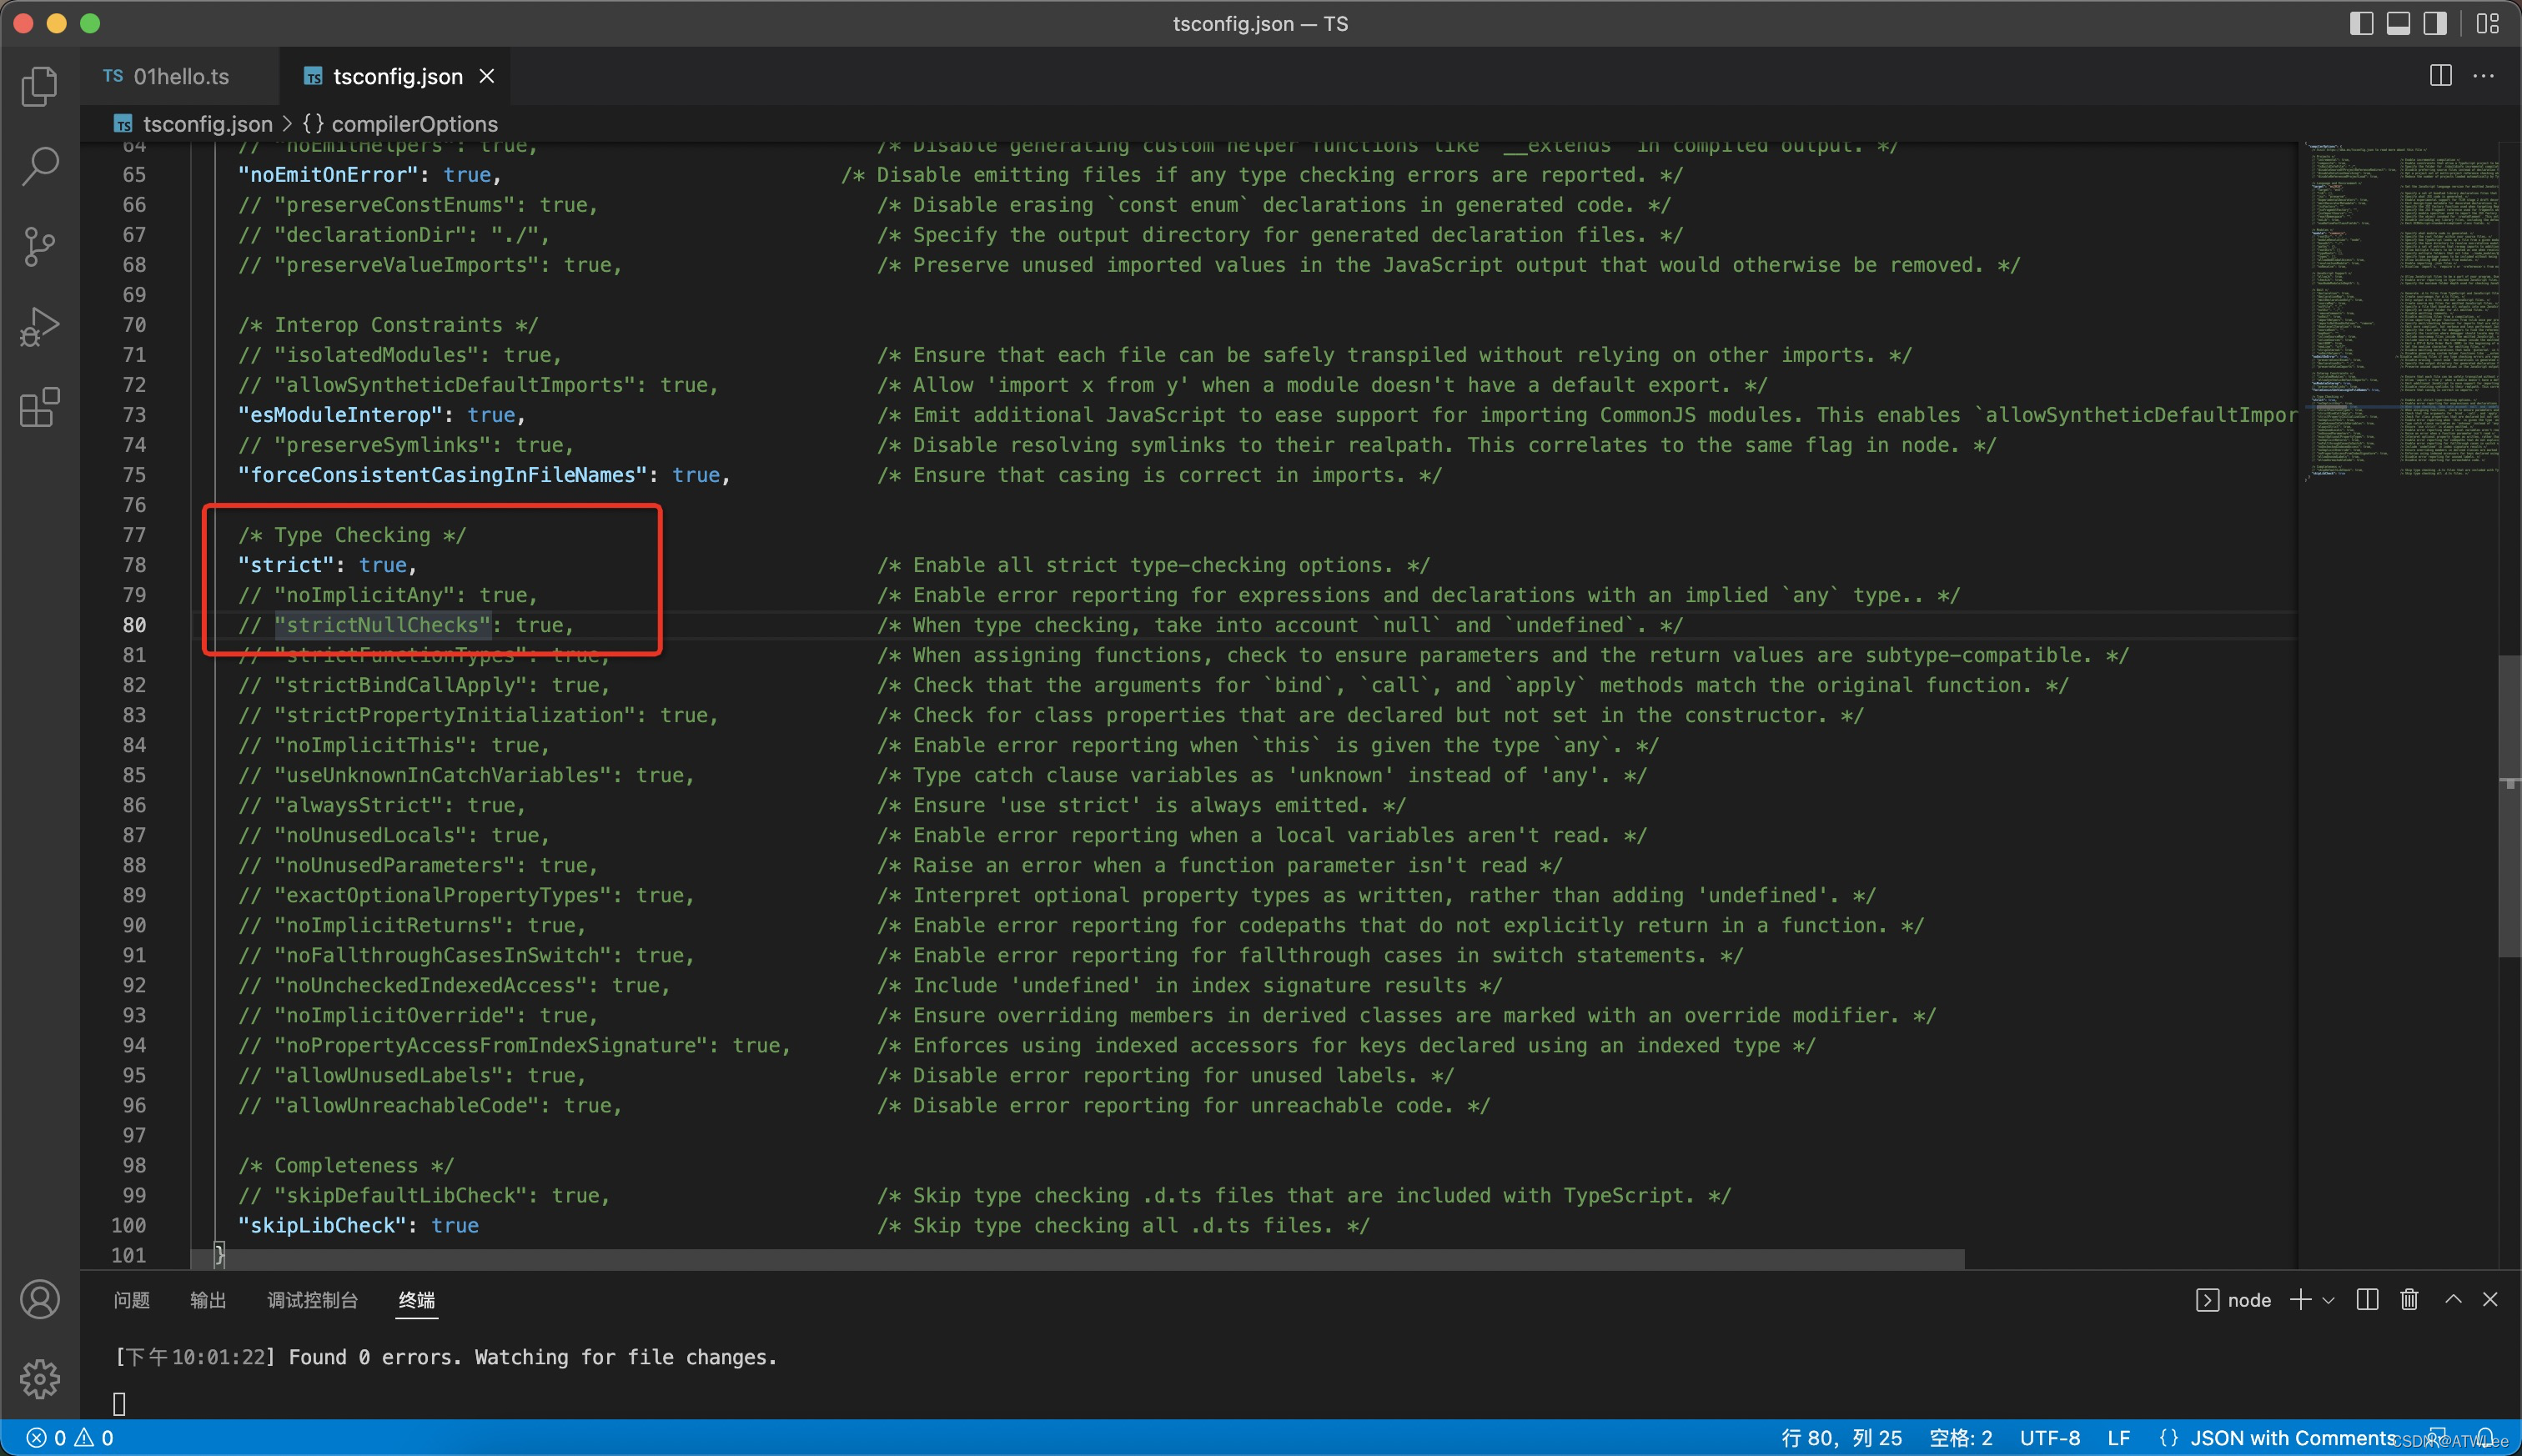
Task: Change file encoding UTF-8
Action: point(2049,1438)
